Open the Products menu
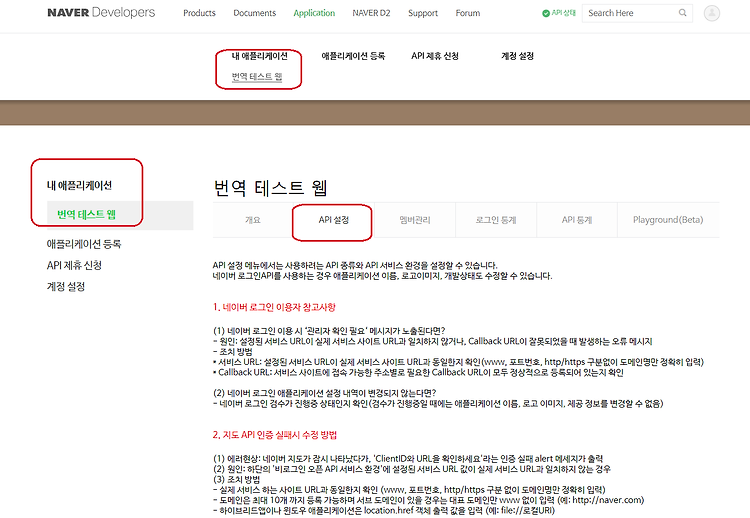This screenshot has width=750, height=518. tap(199, 13)
